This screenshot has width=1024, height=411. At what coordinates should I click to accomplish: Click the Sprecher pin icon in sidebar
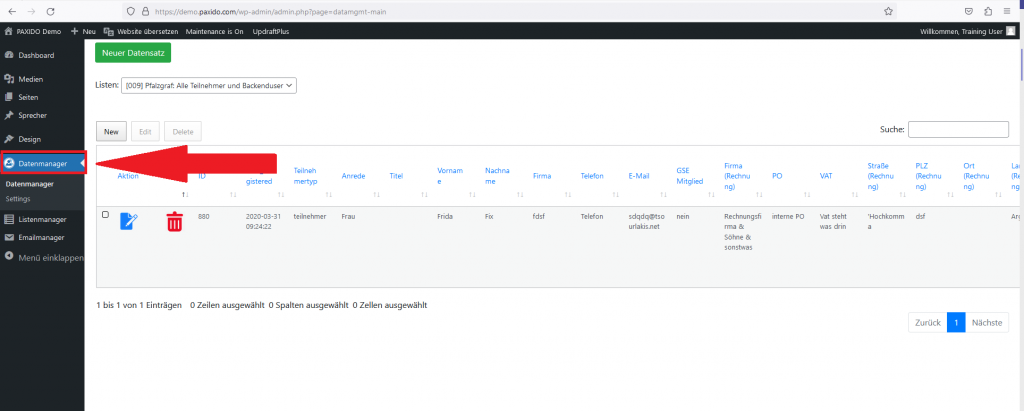[x=9, y=115]
